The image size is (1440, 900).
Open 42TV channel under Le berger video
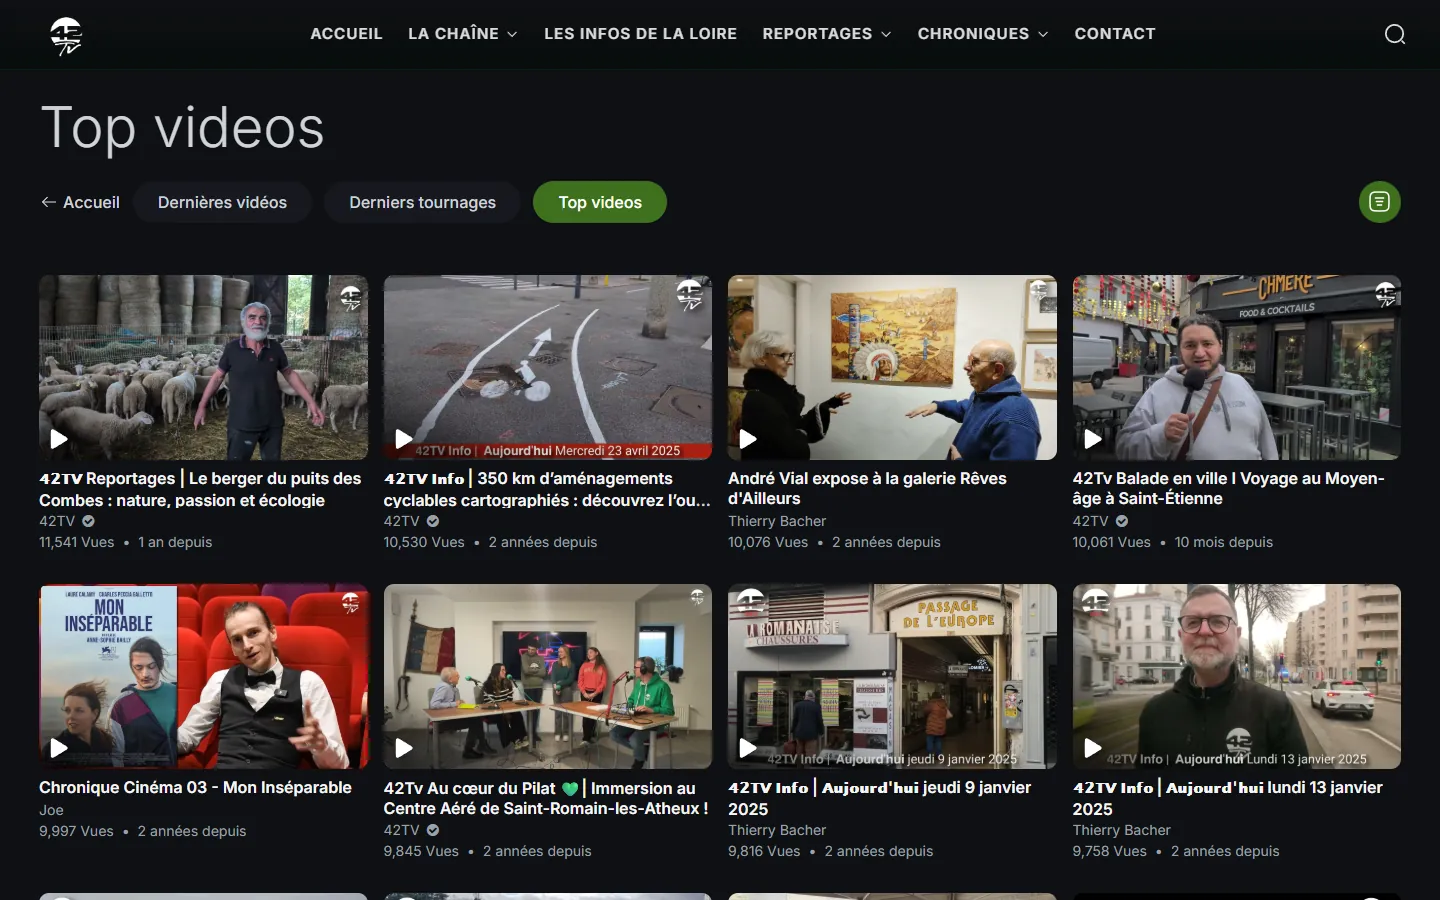click(57, 521)
